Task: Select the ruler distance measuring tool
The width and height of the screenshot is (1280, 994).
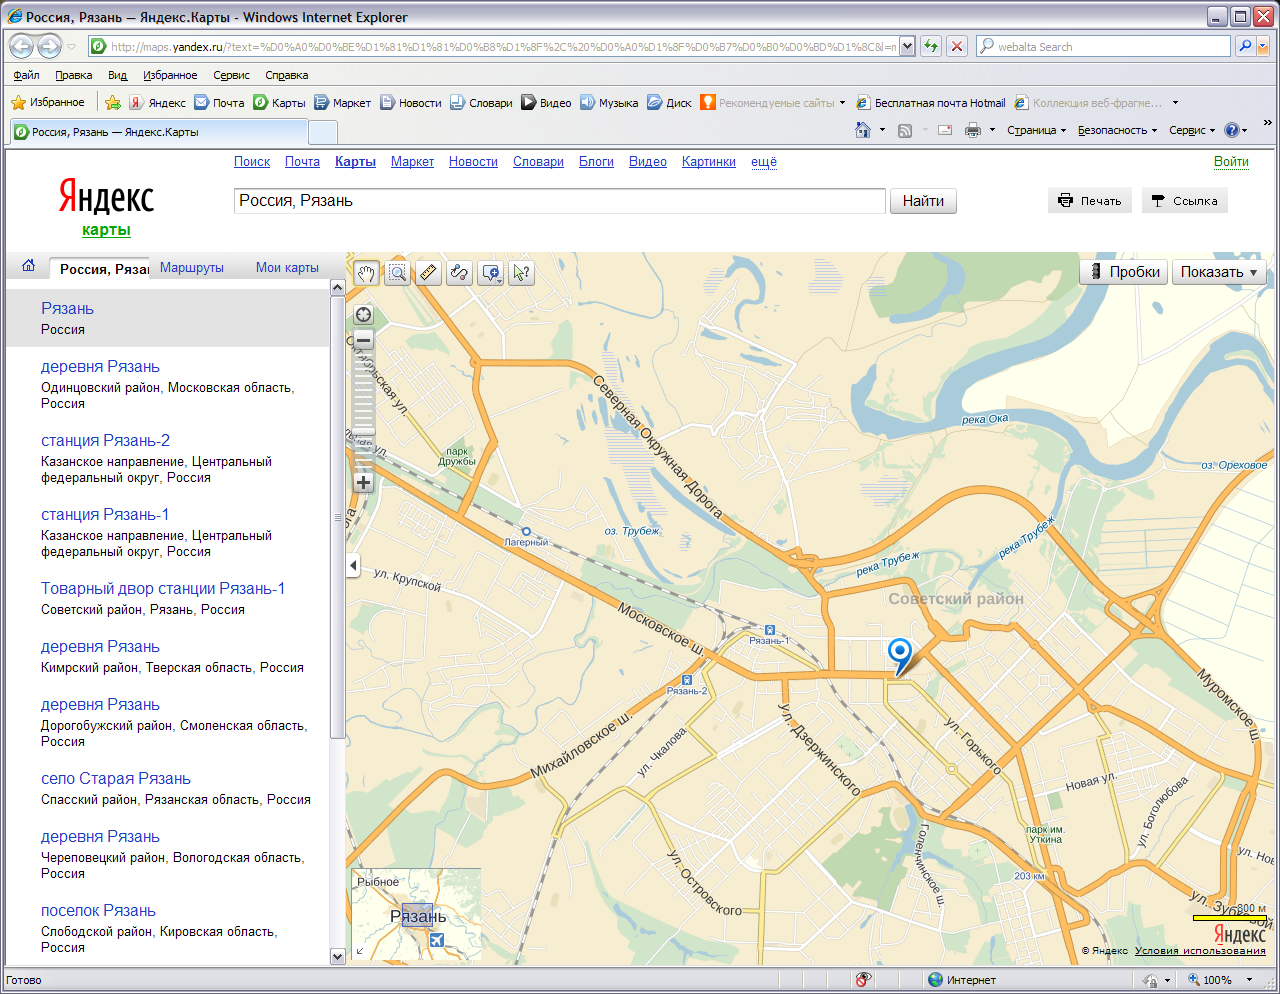Action: (x=429, y=273)
